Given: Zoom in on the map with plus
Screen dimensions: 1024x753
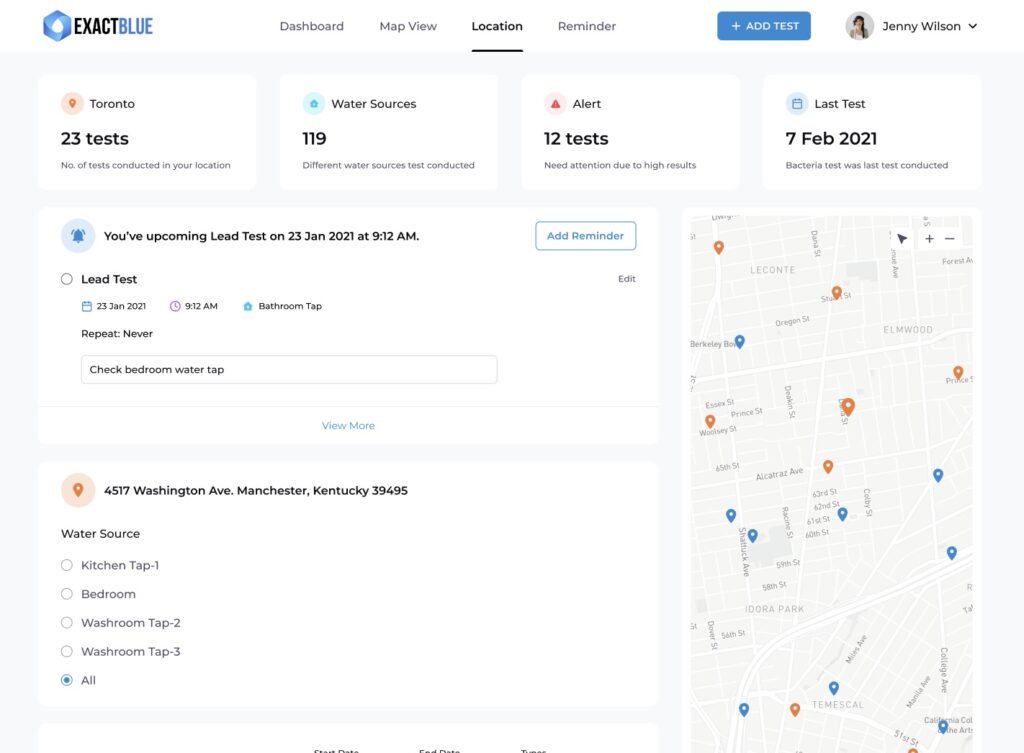Looking at the screenshot, I should pos(929,239).
